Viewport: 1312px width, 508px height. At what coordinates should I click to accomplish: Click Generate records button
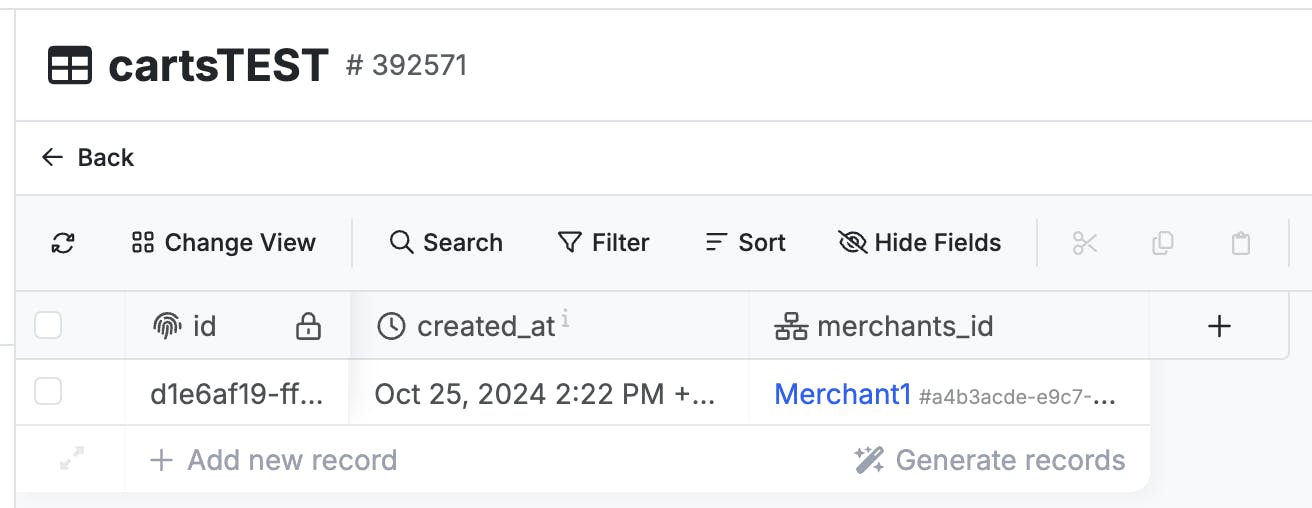990,460
